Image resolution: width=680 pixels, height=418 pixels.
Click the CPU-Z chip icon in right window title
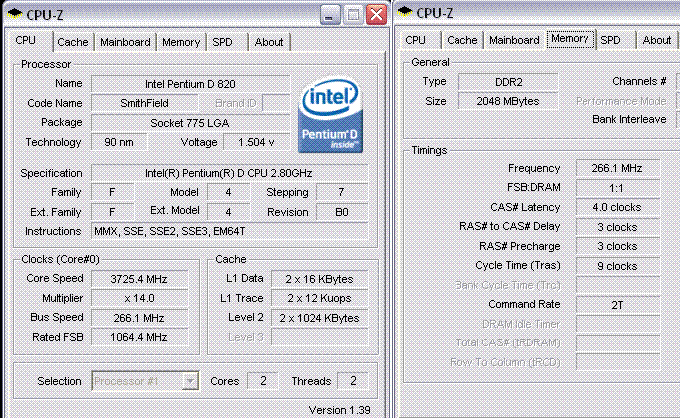[x=405, y=12]
